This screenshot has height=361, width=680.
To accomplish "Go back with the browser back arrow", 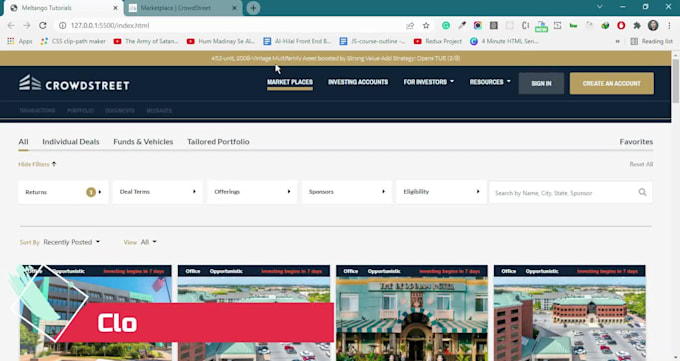I will click(11, 26).
